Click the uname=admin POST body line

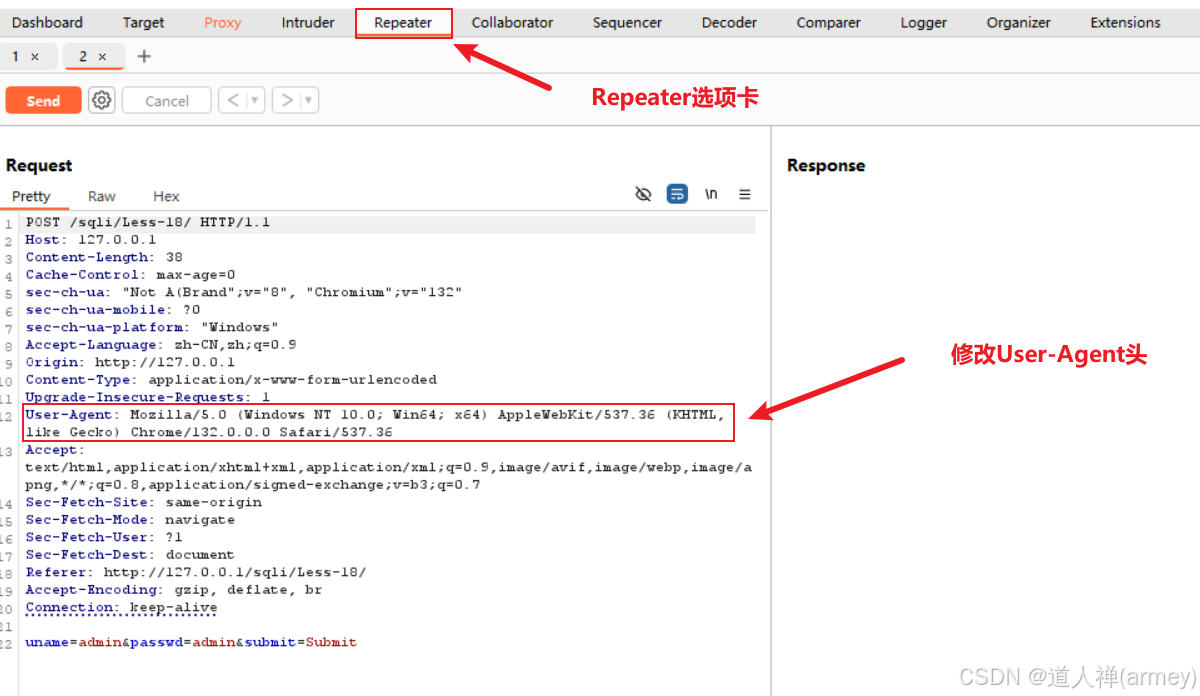tap(191, 642)
